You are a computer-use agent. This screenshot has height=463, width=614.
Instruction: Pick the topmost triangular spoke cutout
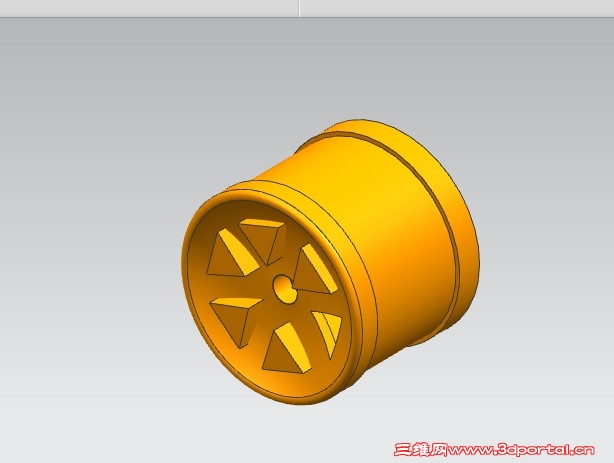click(x=262, y=240)
